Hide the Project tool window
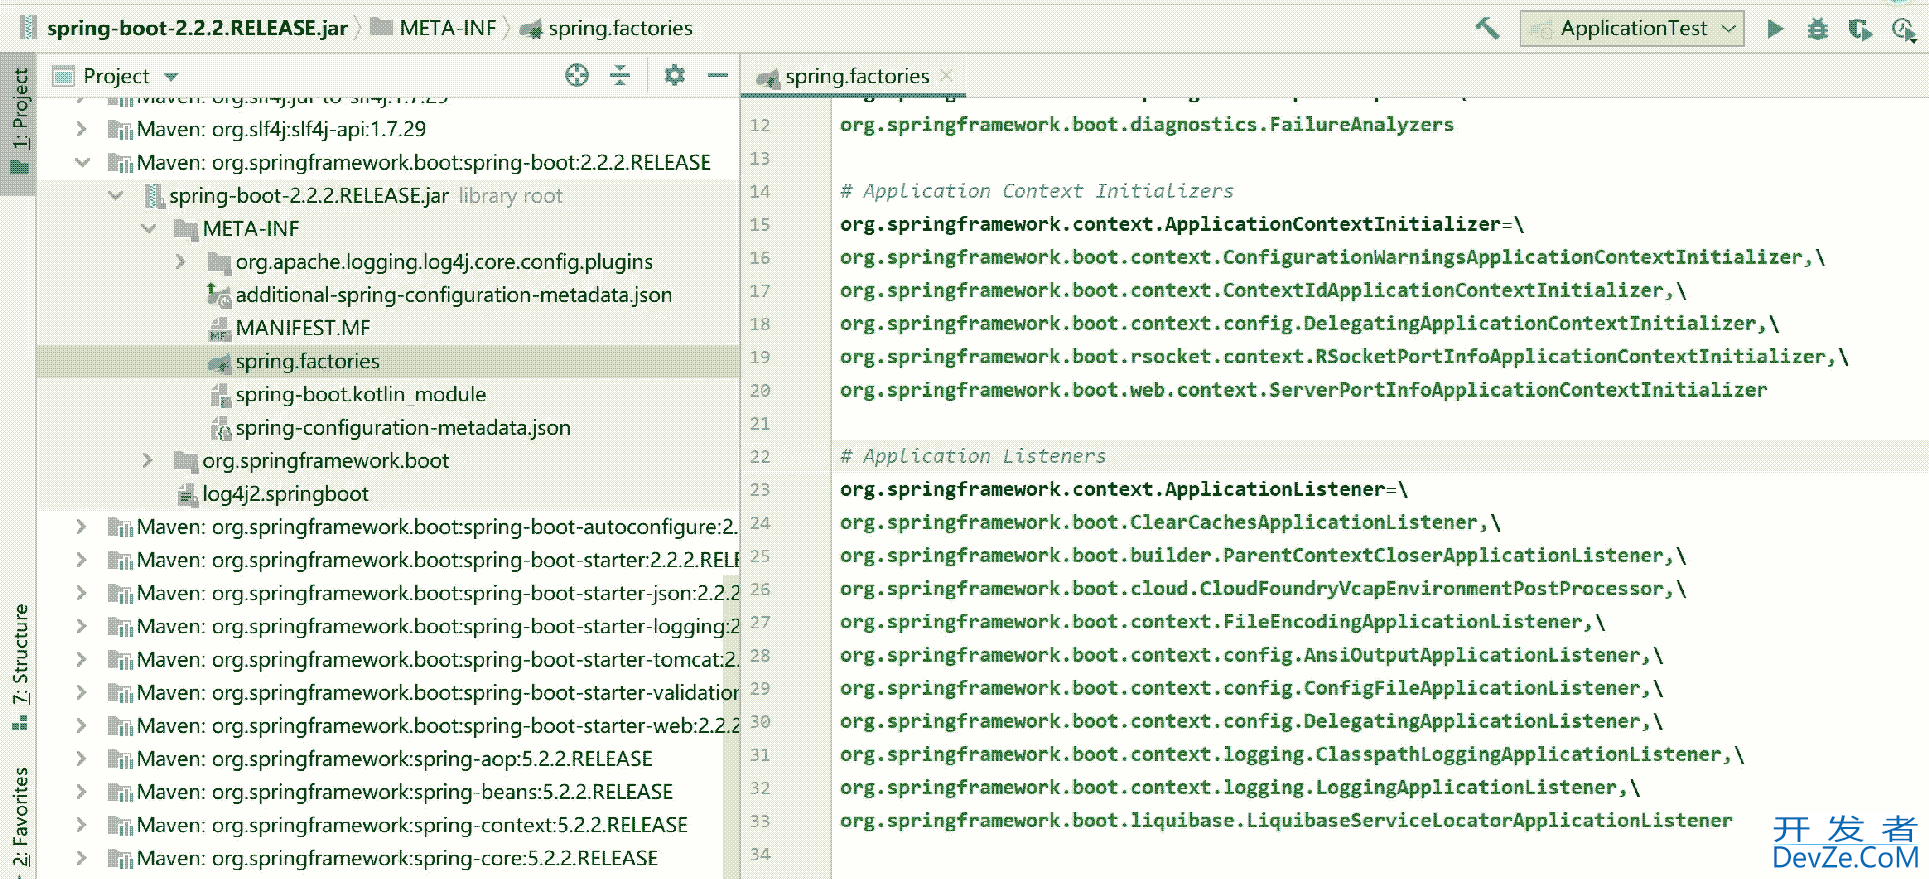 click(x=717, y=75)
